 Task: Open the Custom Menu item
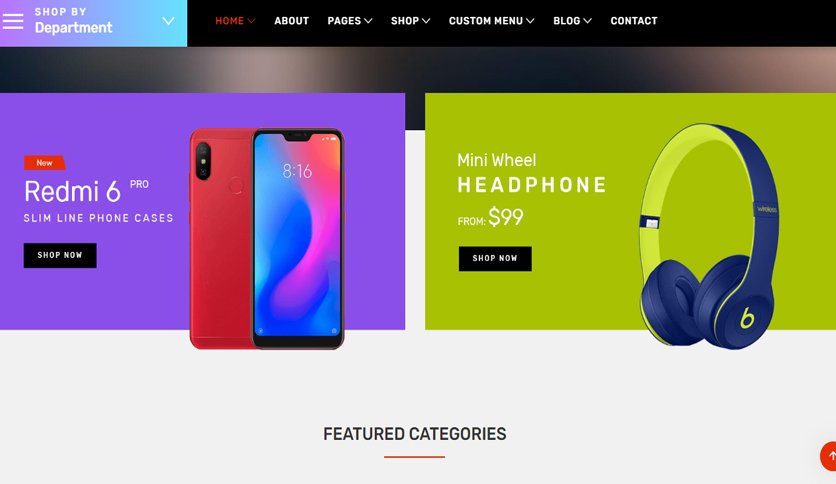click(x=486, y=21)
